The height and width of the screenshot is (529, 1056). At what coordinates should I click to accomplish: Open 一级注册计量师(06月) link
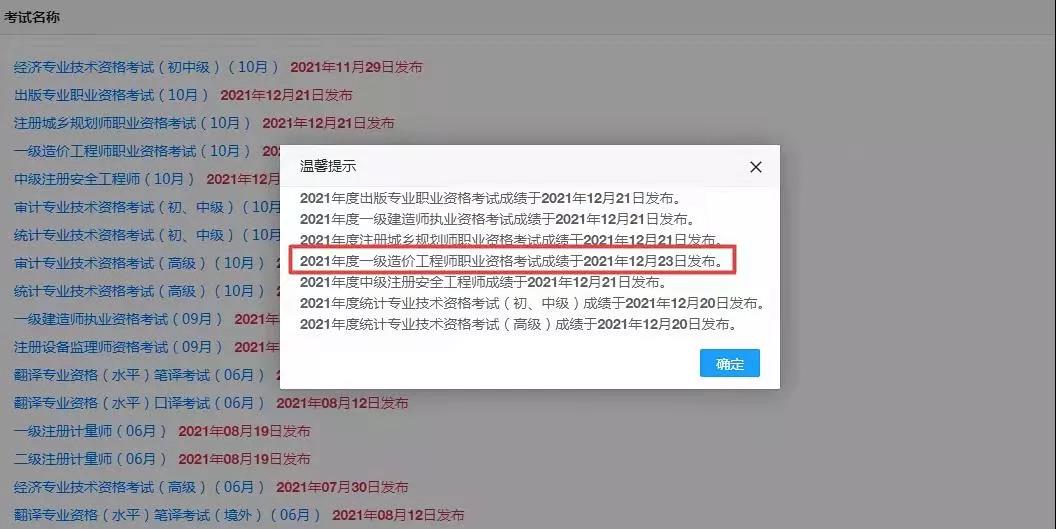coord(90,431)
